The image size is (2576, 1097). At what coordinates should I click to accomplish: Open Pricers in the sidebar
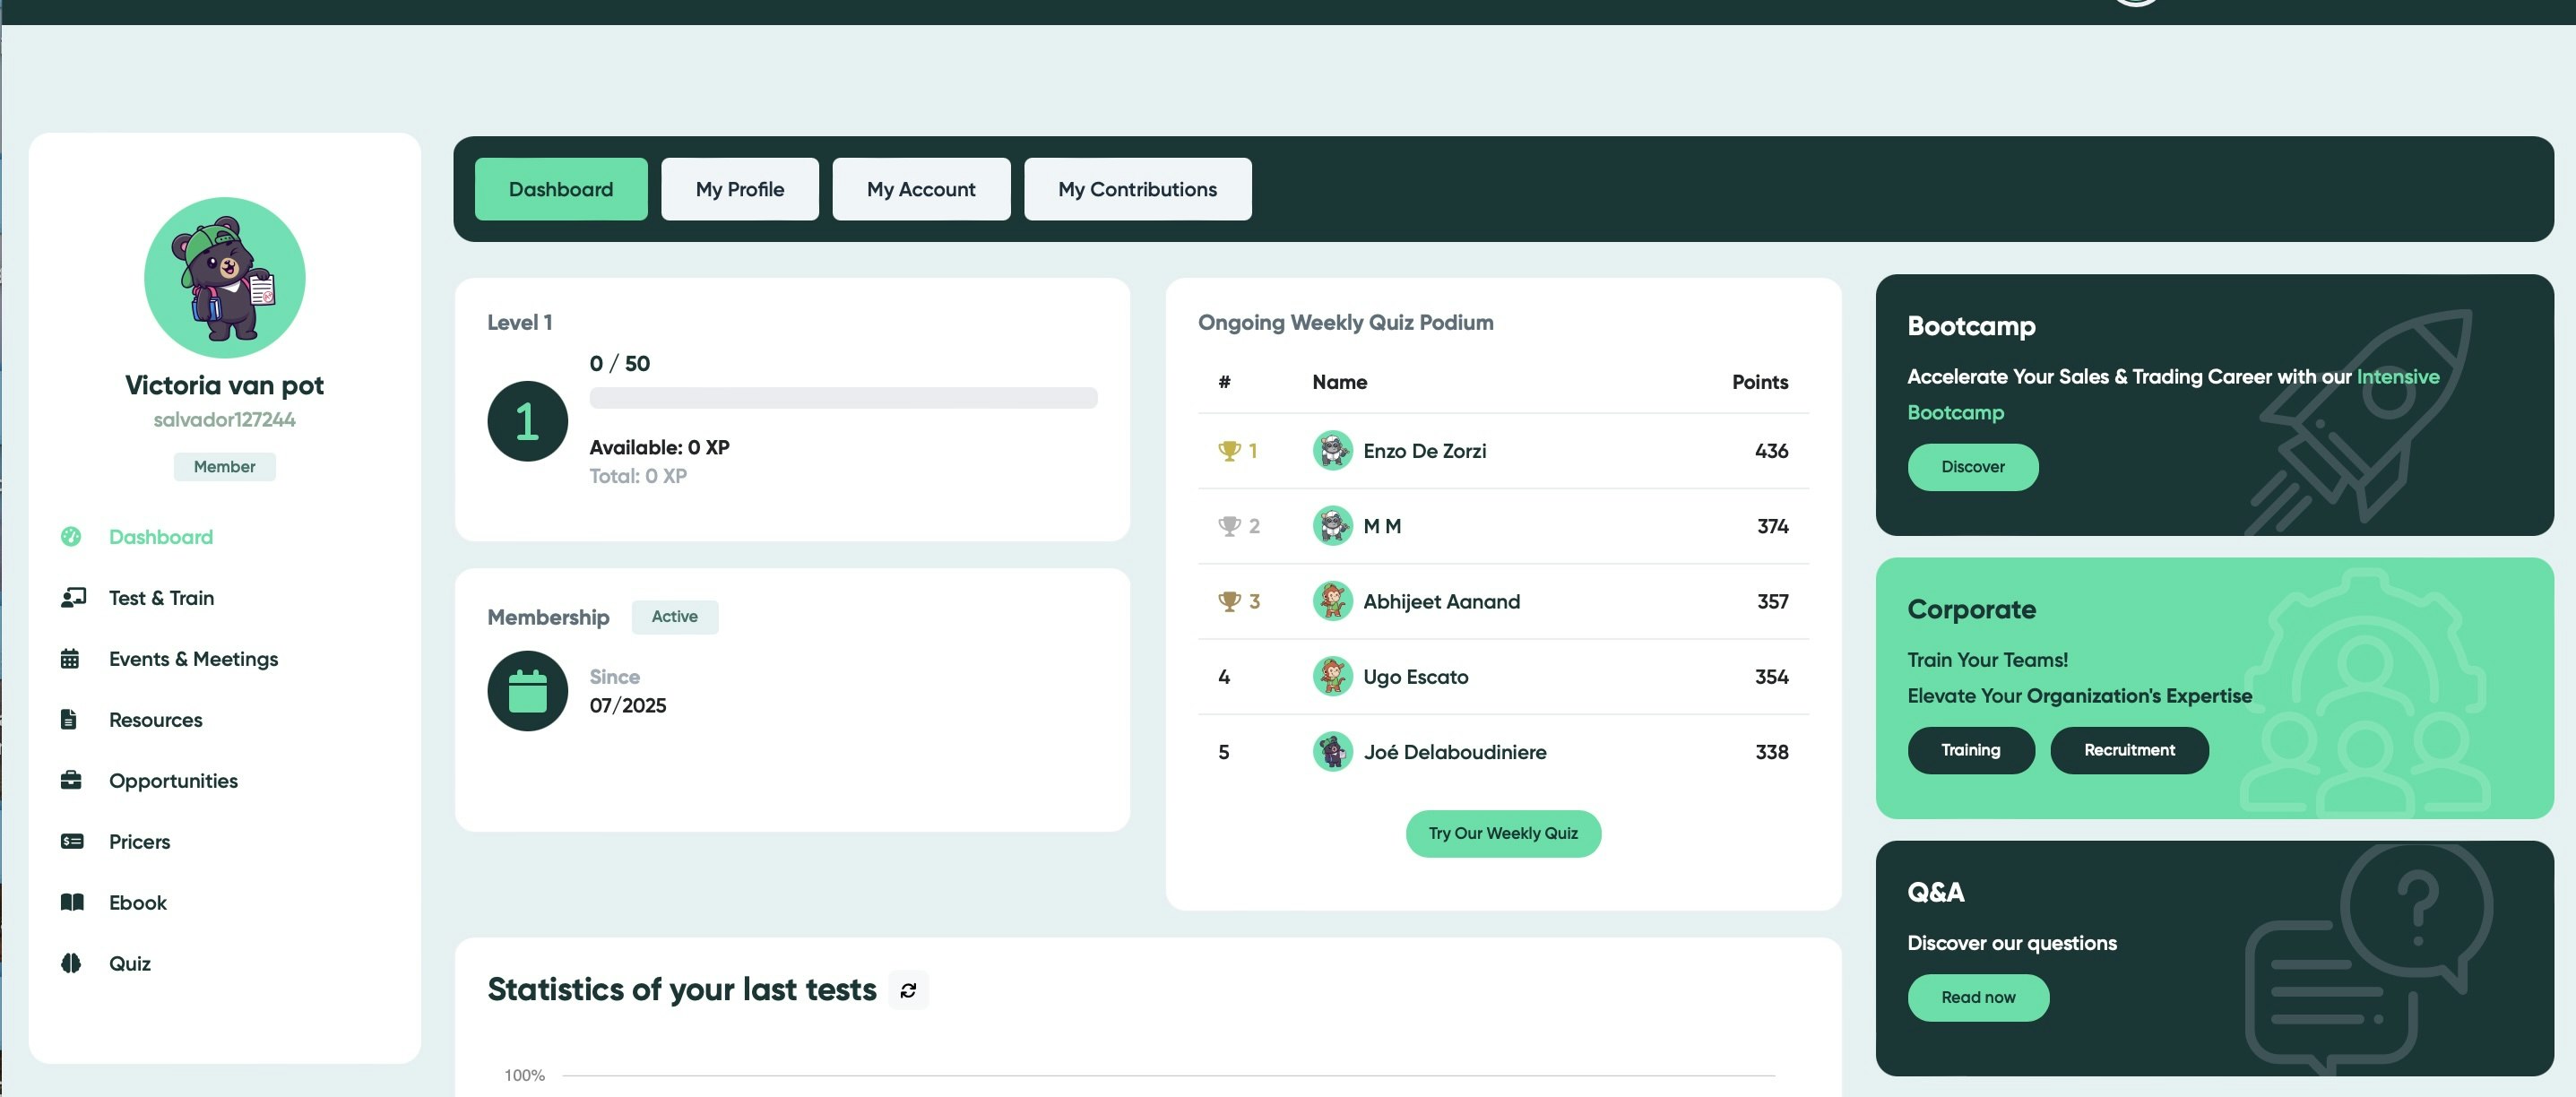tap(139, 841)
